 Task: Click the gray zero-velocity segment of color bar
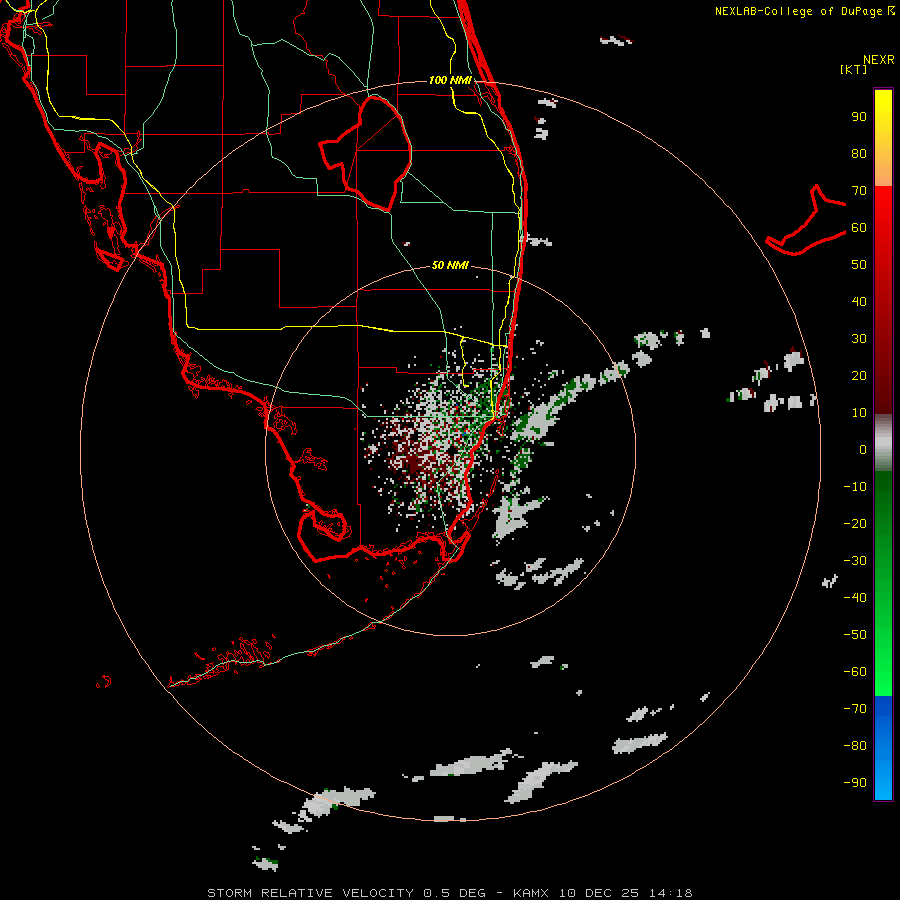883,443
